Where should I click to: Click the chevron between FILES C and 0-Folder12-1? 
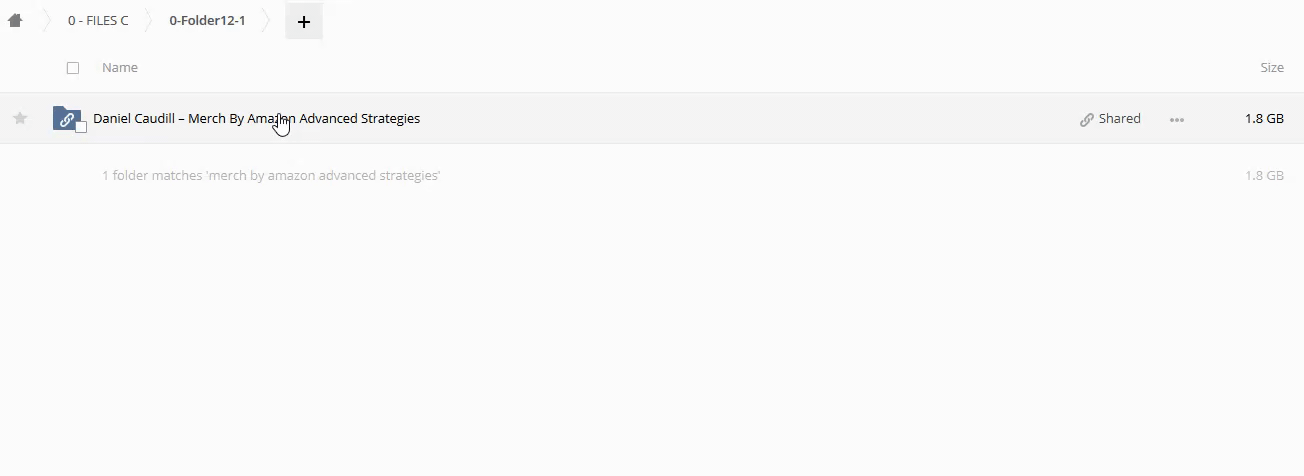(x=147, y=20)
